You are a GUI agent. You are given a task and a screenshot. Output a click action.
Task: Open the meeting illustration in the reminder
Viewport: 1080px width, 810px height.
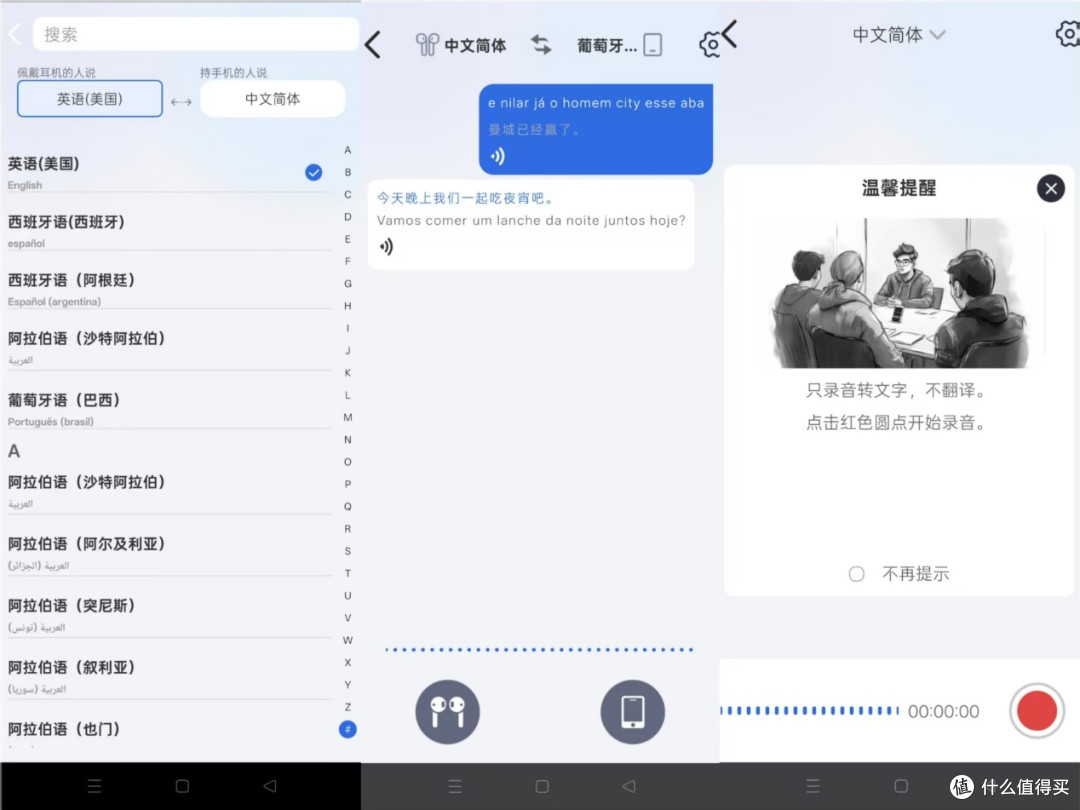[x=900, y=293]
